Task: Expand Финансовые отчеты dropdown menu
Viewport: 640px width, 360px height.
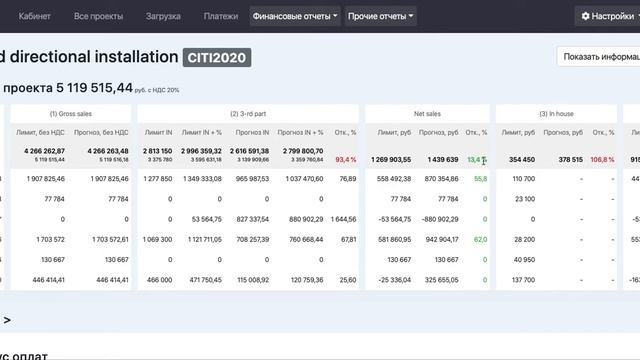Action: (x=295, y=16)
